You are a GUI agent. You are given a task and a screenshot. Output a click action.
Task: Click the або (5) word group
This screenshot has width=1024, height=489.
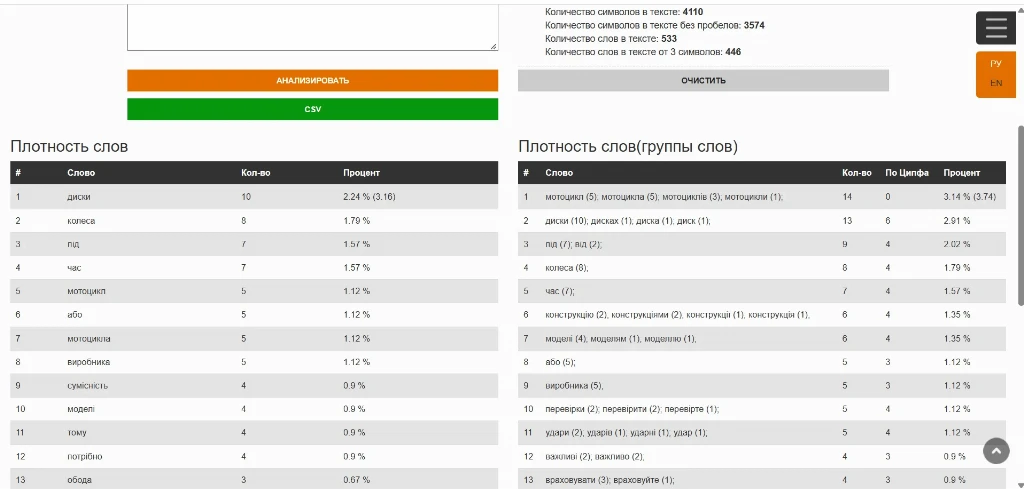tap(560, 362)
